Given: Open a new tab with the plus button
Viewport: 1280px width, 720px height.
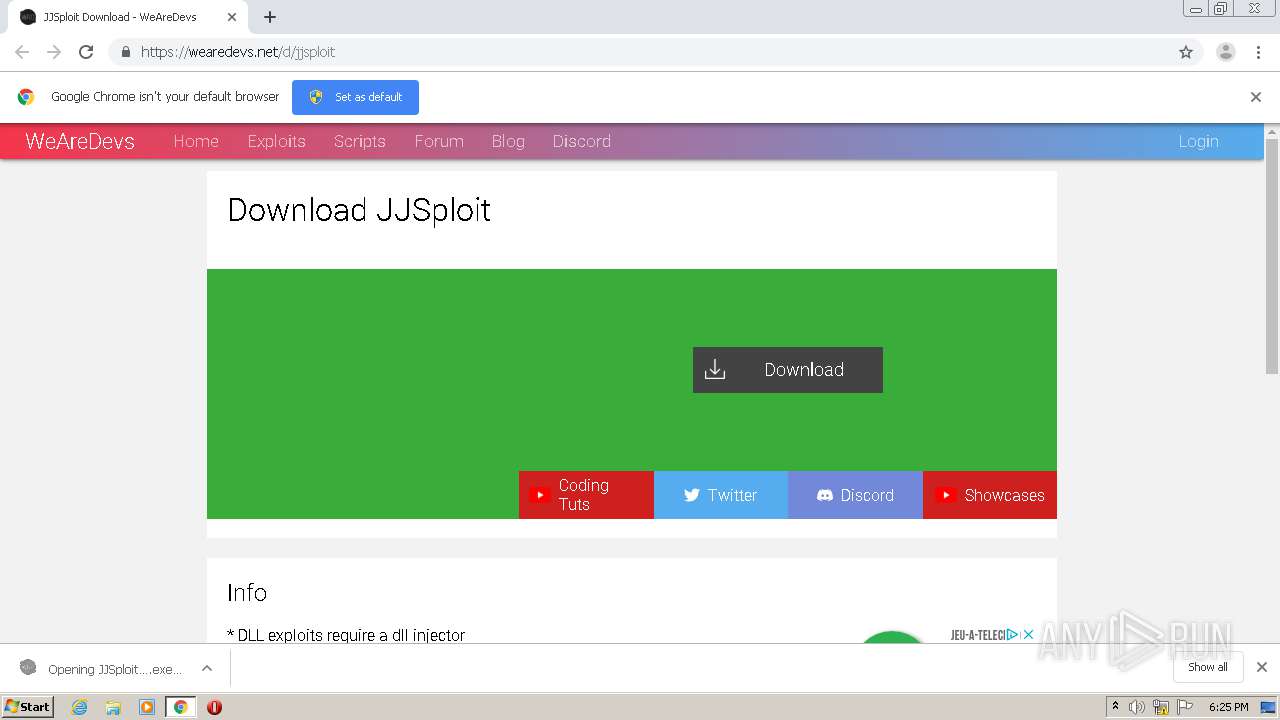Looking at the screenshot, I should point(270,17).
